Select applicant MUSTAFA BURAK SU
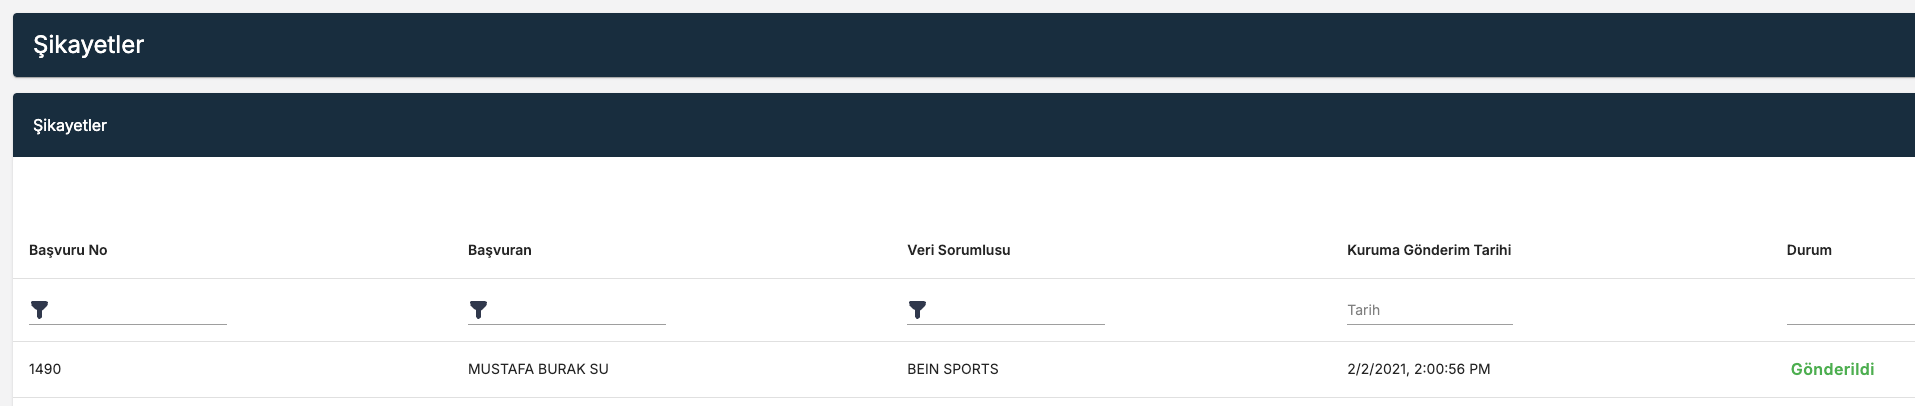Image resolution: width=1915 pixels, height=406 pixels. (538, 369)
